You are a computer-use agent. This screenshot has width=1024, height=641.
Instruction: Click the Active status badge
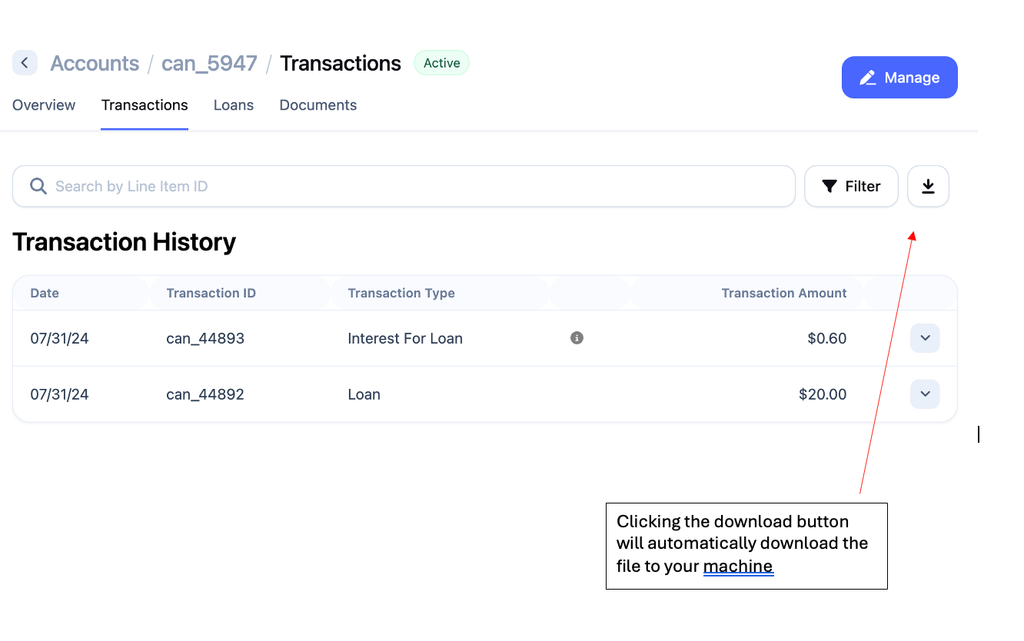click(441, 63)
